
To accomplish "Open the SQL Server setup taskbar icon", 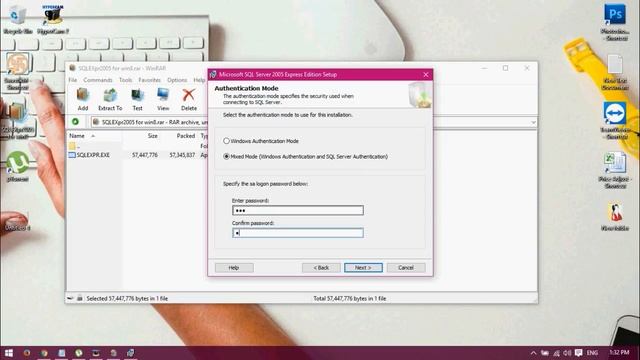I will click(131, 353).
